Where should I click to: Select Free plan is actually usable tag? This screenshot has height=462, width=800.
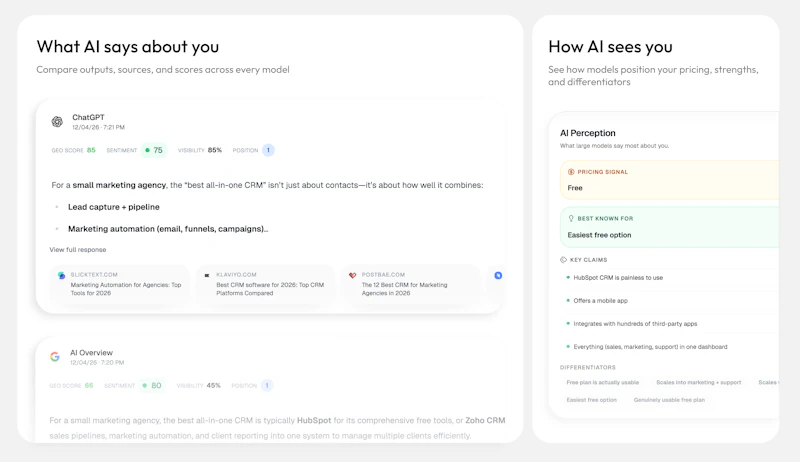(x=603, y=382)
